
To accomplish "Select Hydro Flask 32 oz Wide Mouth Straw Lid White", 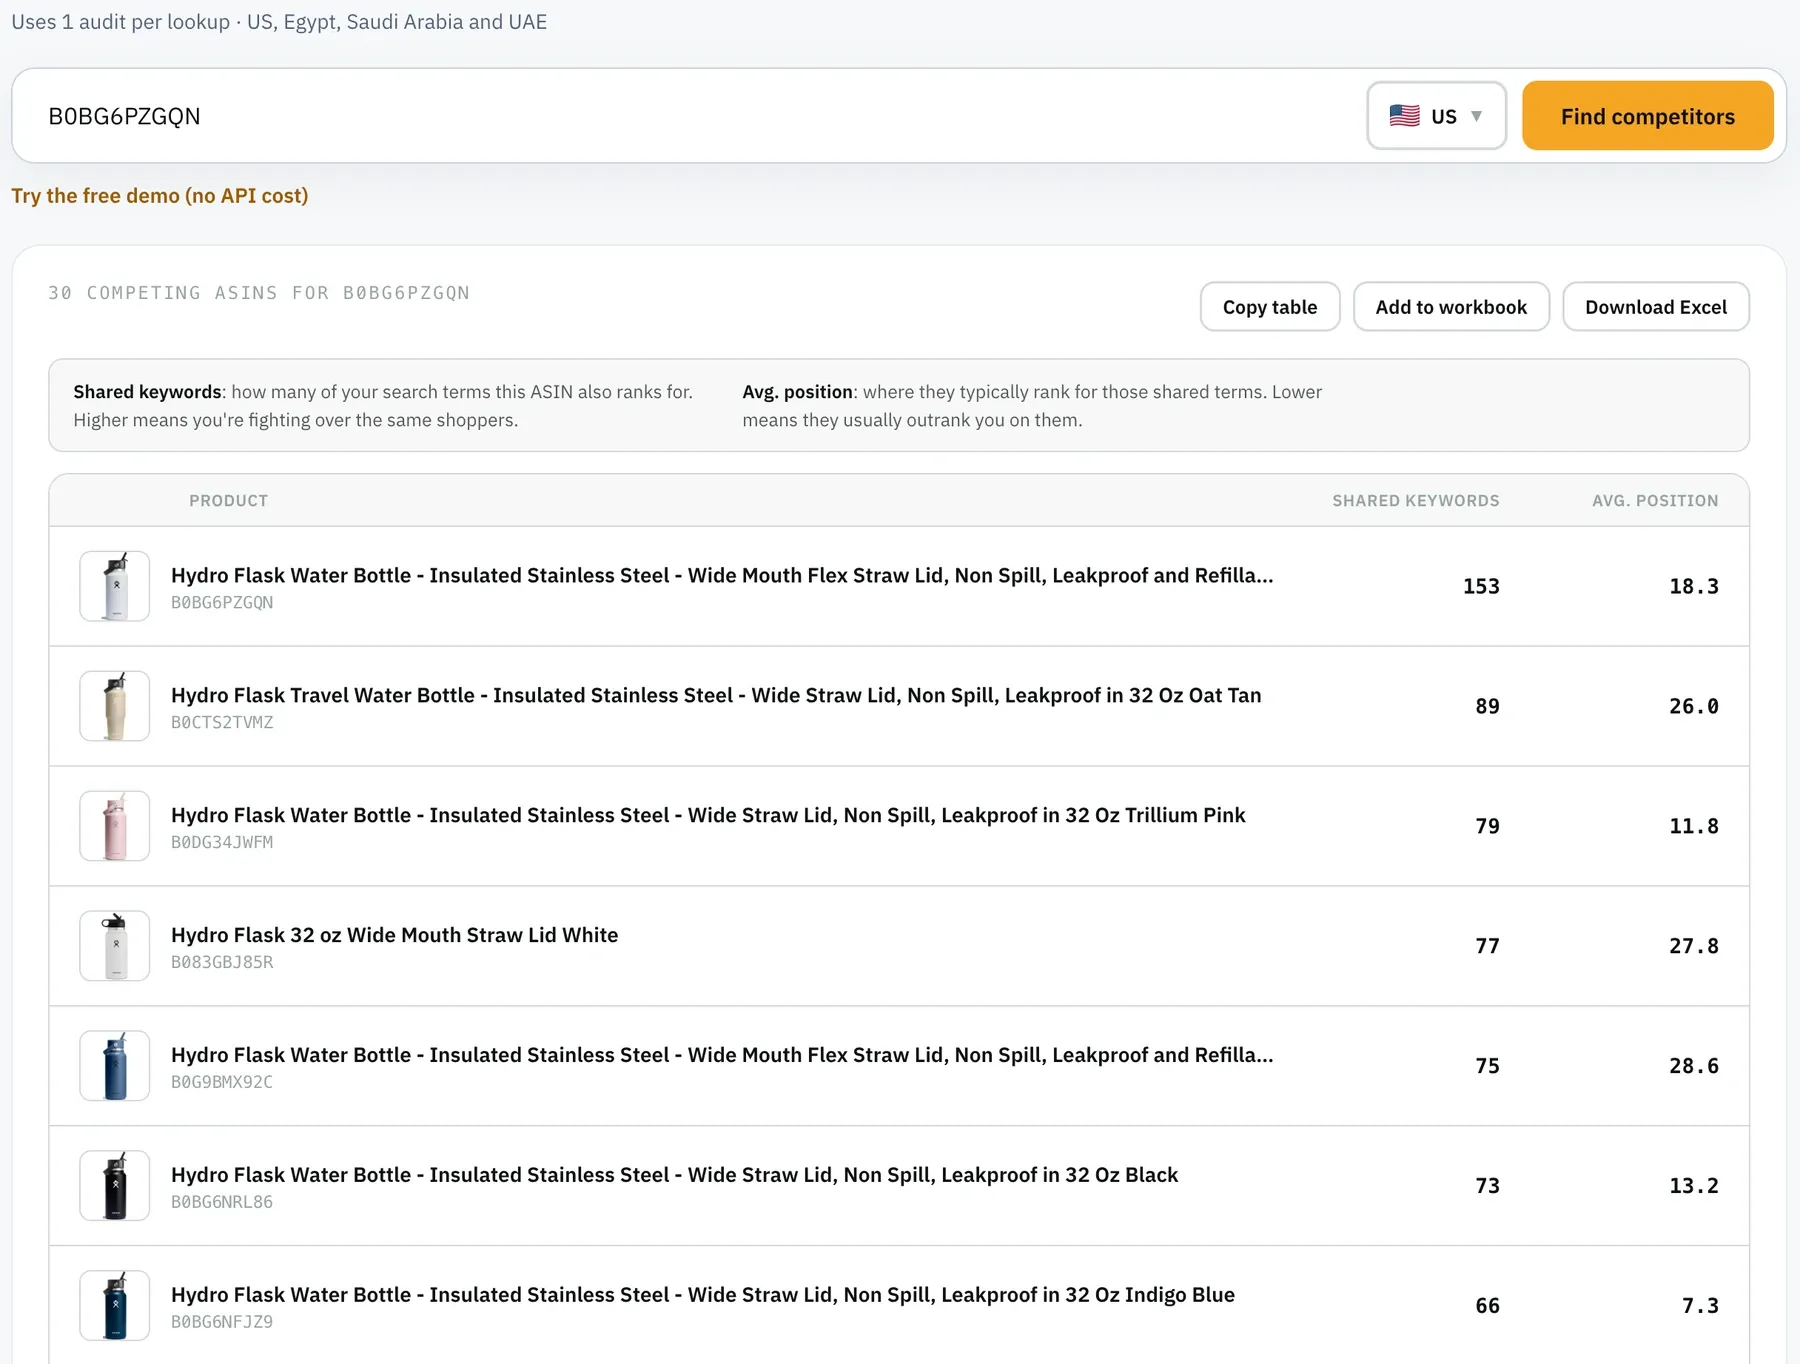I will tap(395, 935).
